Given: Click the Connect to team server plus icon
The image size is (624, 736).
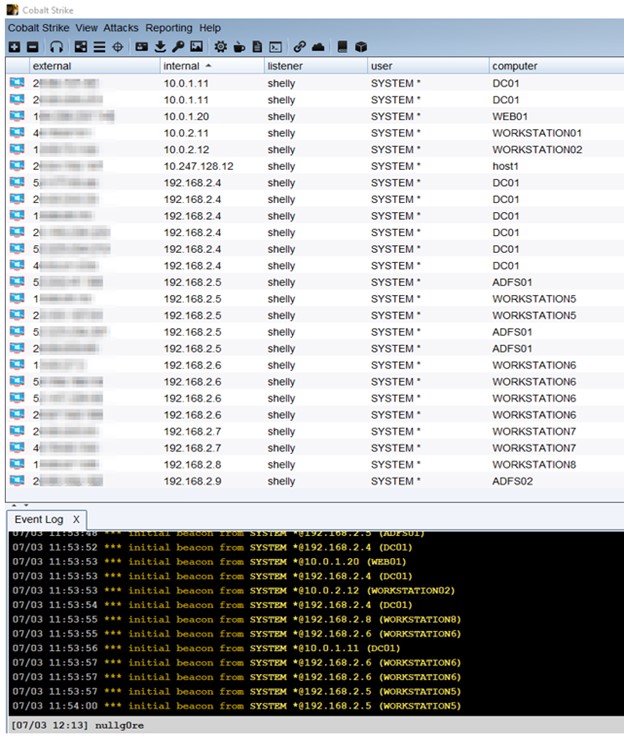Looking at the screenshot, I should tap(15, 47).
